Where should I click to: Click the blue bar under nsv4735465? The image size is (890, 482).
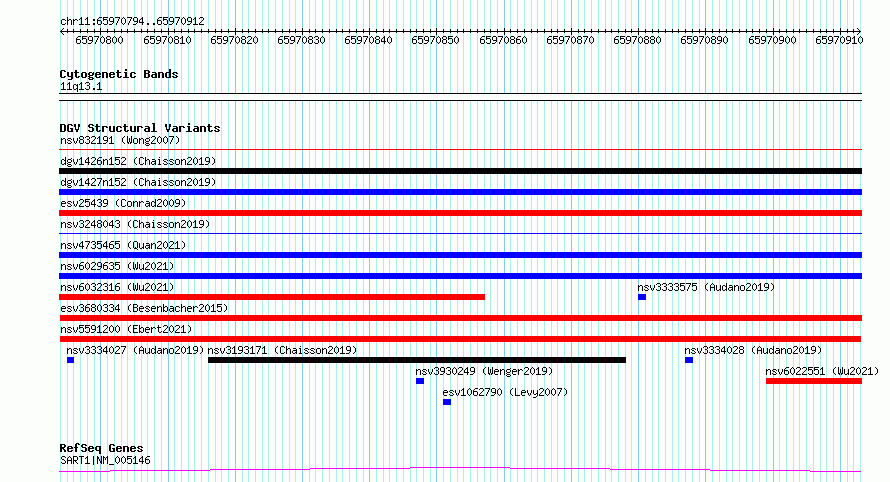(460, 255)
